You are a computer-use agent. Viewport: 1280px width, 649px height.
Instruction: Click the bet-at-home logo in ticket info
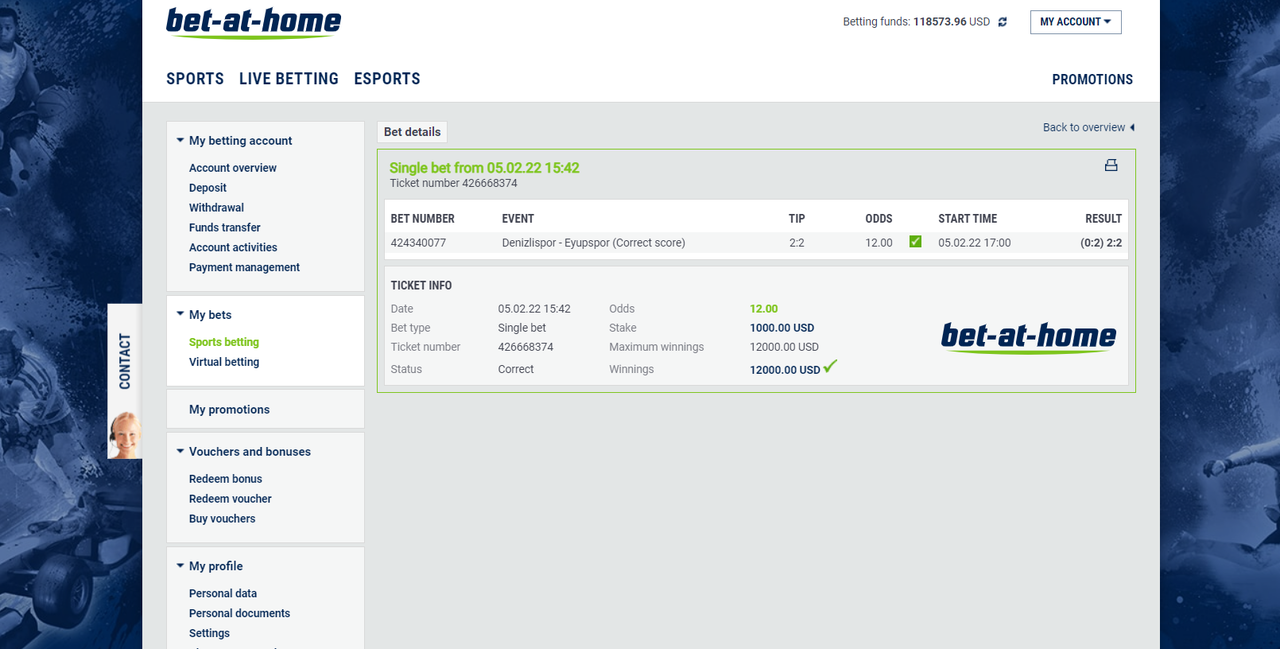tap(1029, 338)
